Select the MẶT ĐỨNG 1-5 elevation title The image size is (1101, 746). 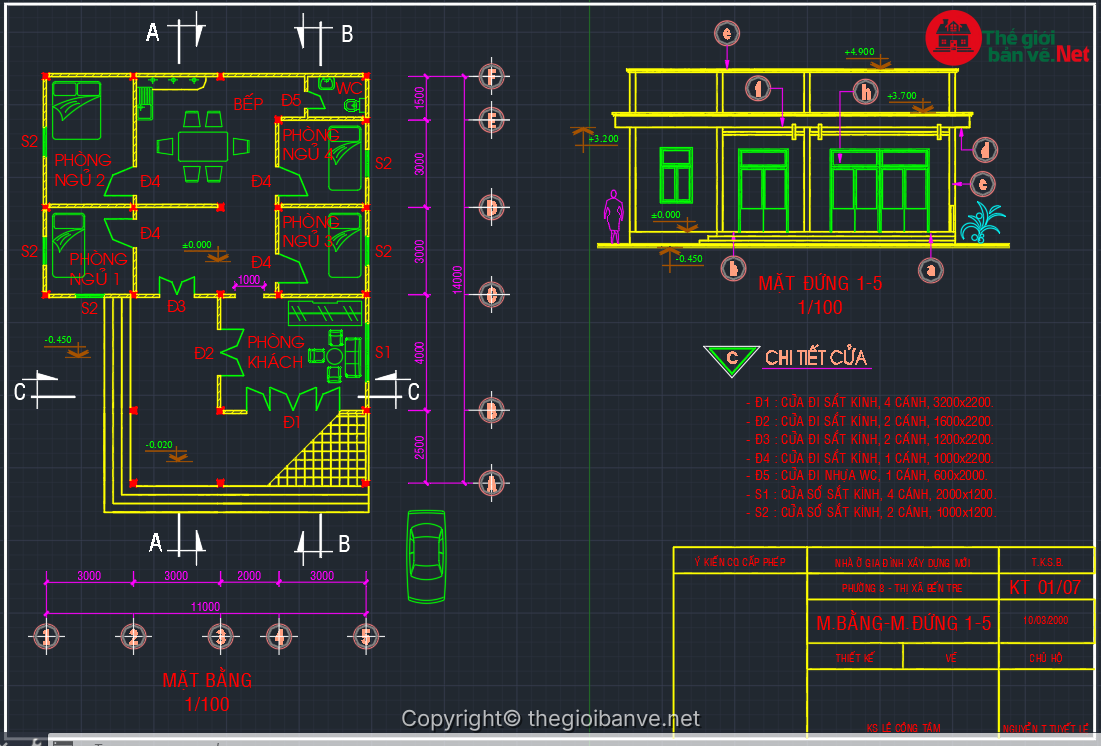tap(820, 283)
